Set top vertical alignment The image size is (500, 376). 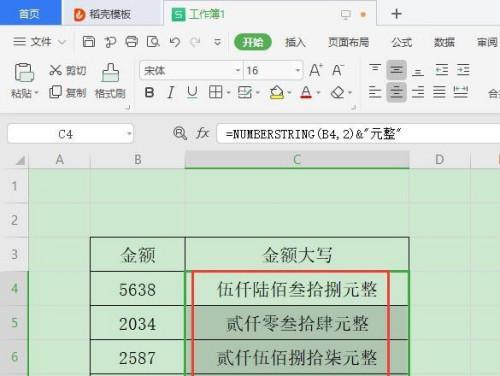click(x=375, y=69)
